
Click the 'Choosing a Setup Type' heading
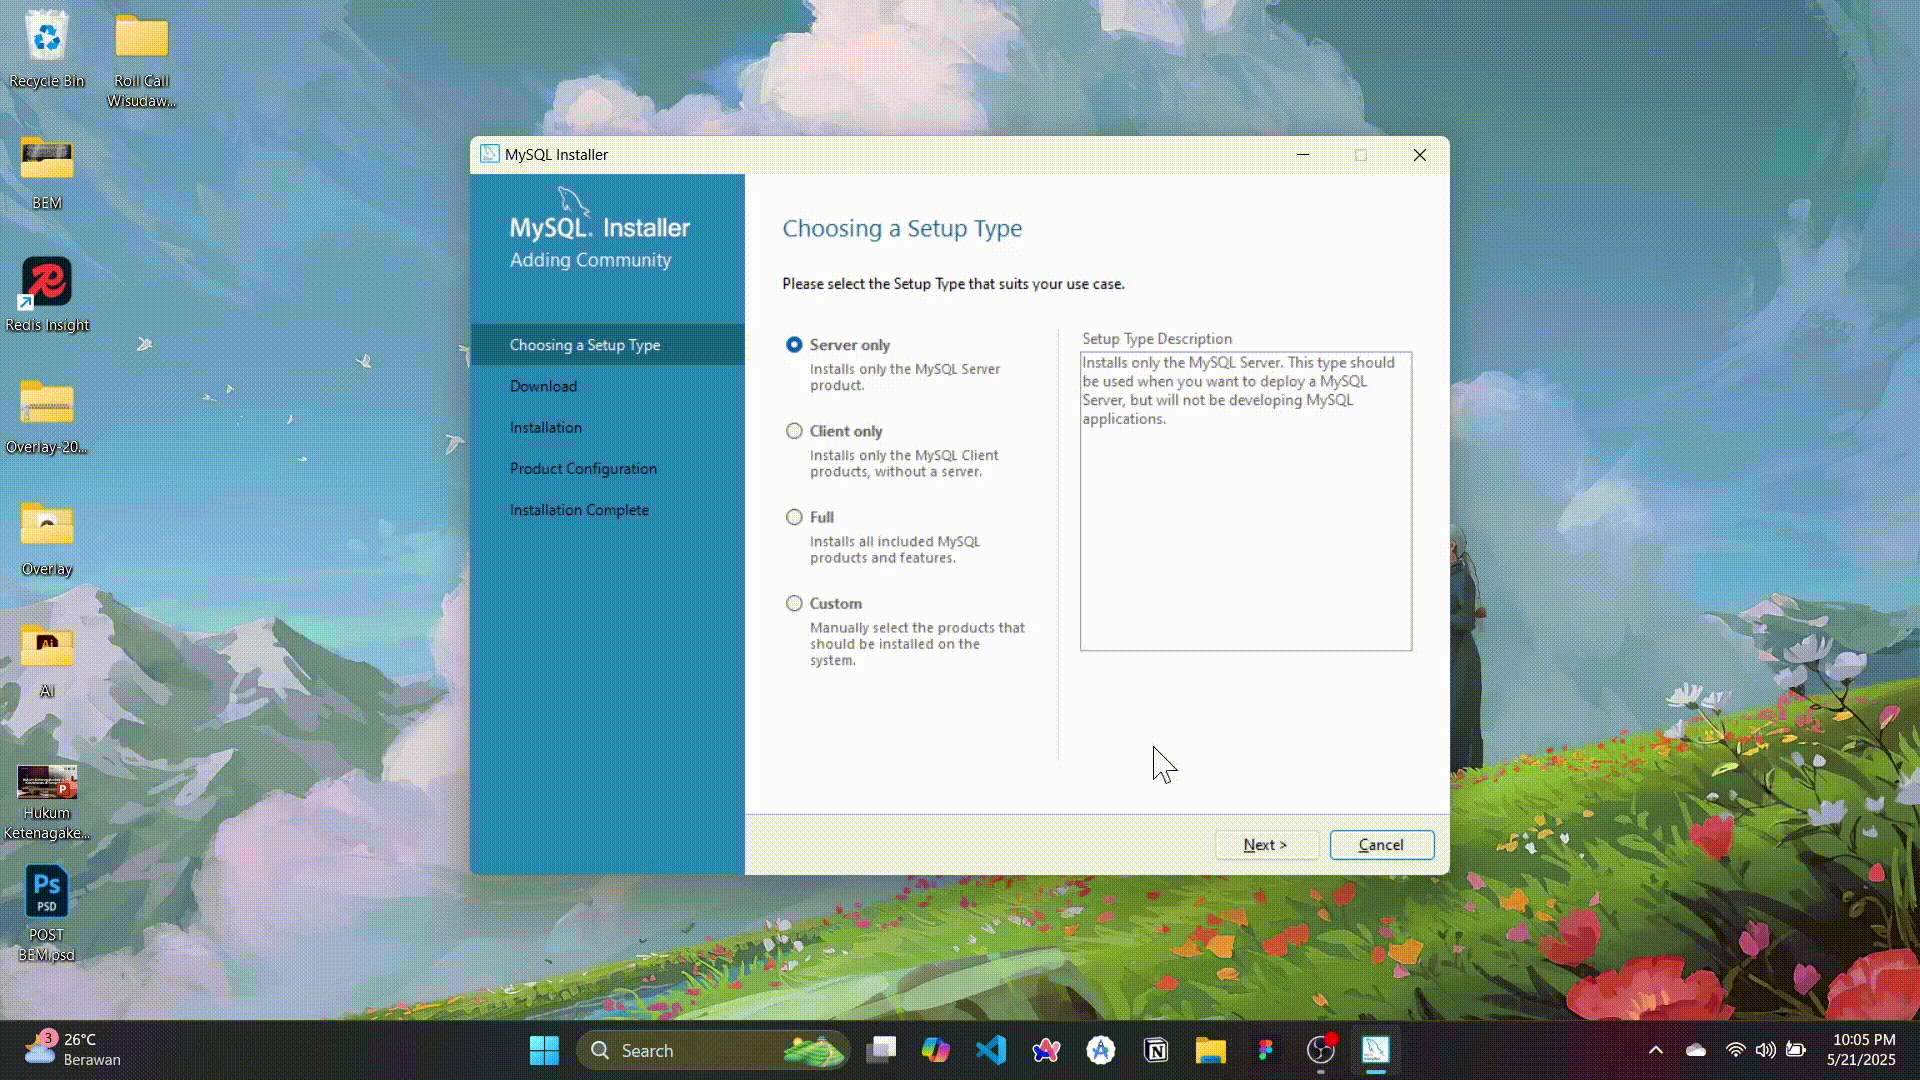pos(902,229)
